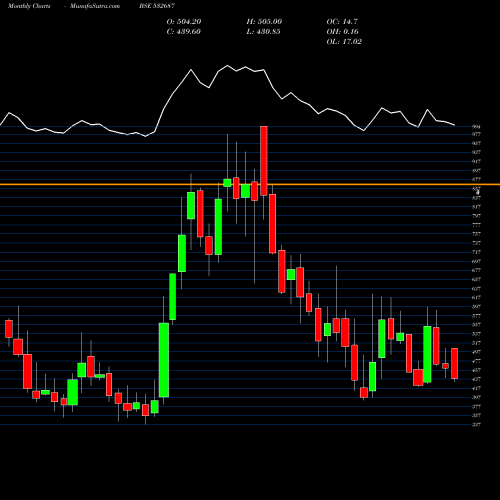Click the 'BSE 532687' symbol text
This screenshot has height=500, width=500.
tap(157, 6)
